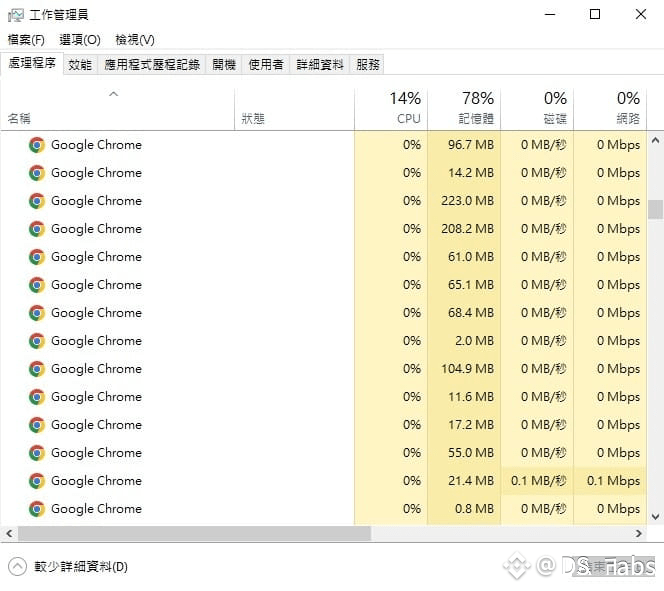Sort processes by 磁碟 column header

pyautogui.click(x=537, y=109)
